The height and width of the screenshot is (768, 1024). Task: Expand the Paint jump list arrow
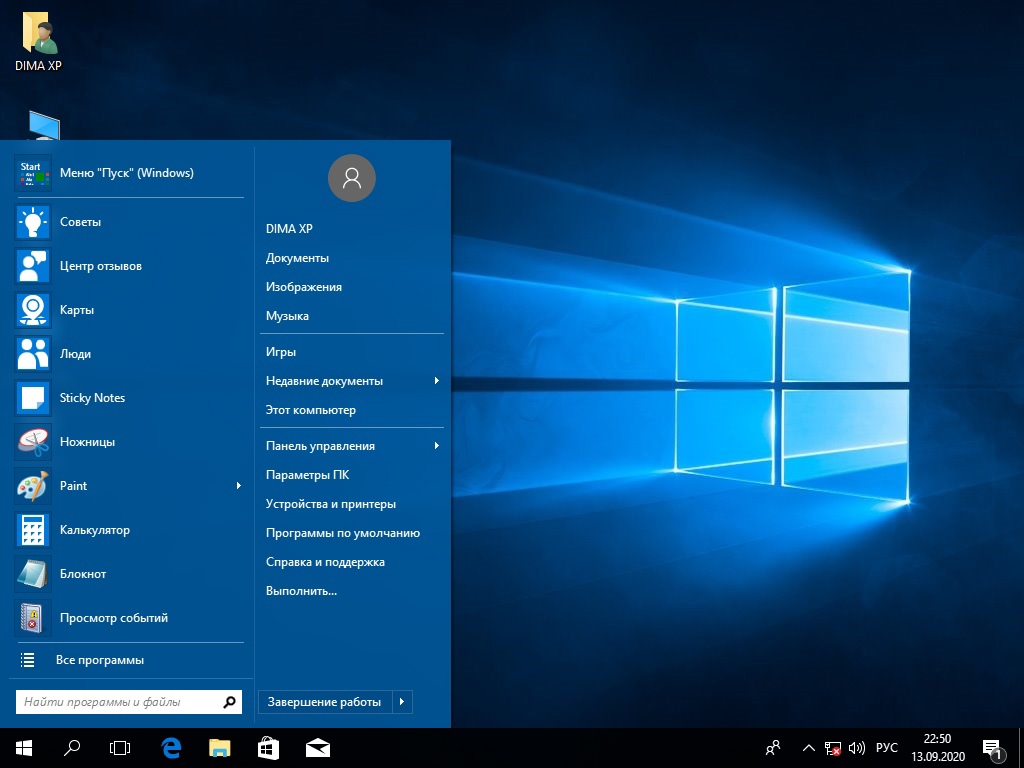click(x=238, y=486)
